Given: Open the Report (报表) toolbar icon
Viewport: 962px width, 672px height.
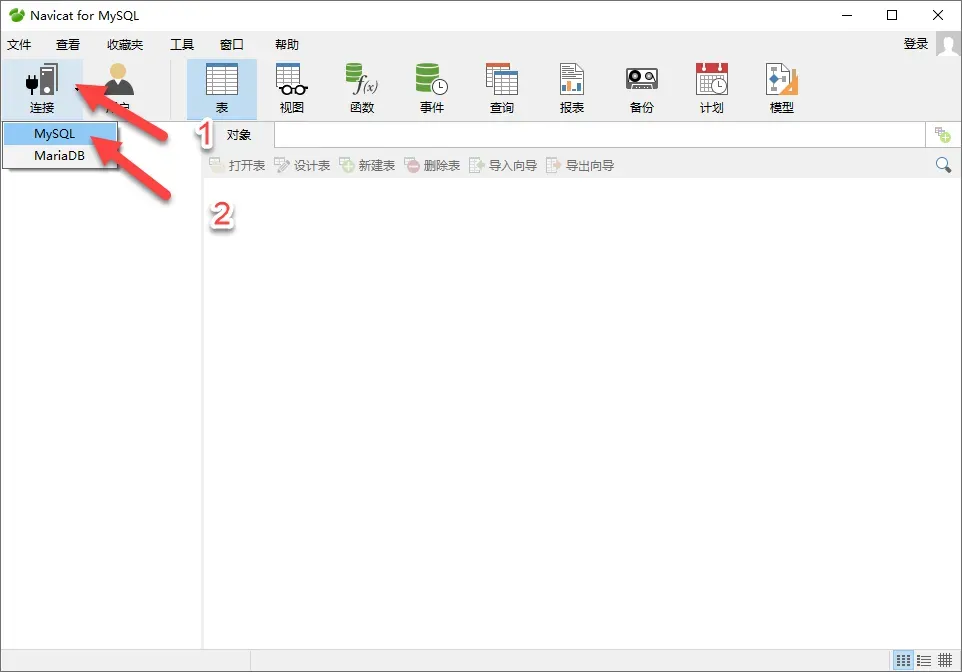Looking at the screenshot, I should coord(571,88).
